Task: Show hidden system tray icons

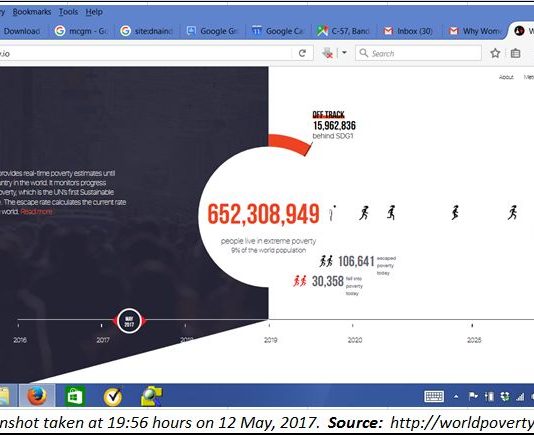Action: (x=456, y=397)
